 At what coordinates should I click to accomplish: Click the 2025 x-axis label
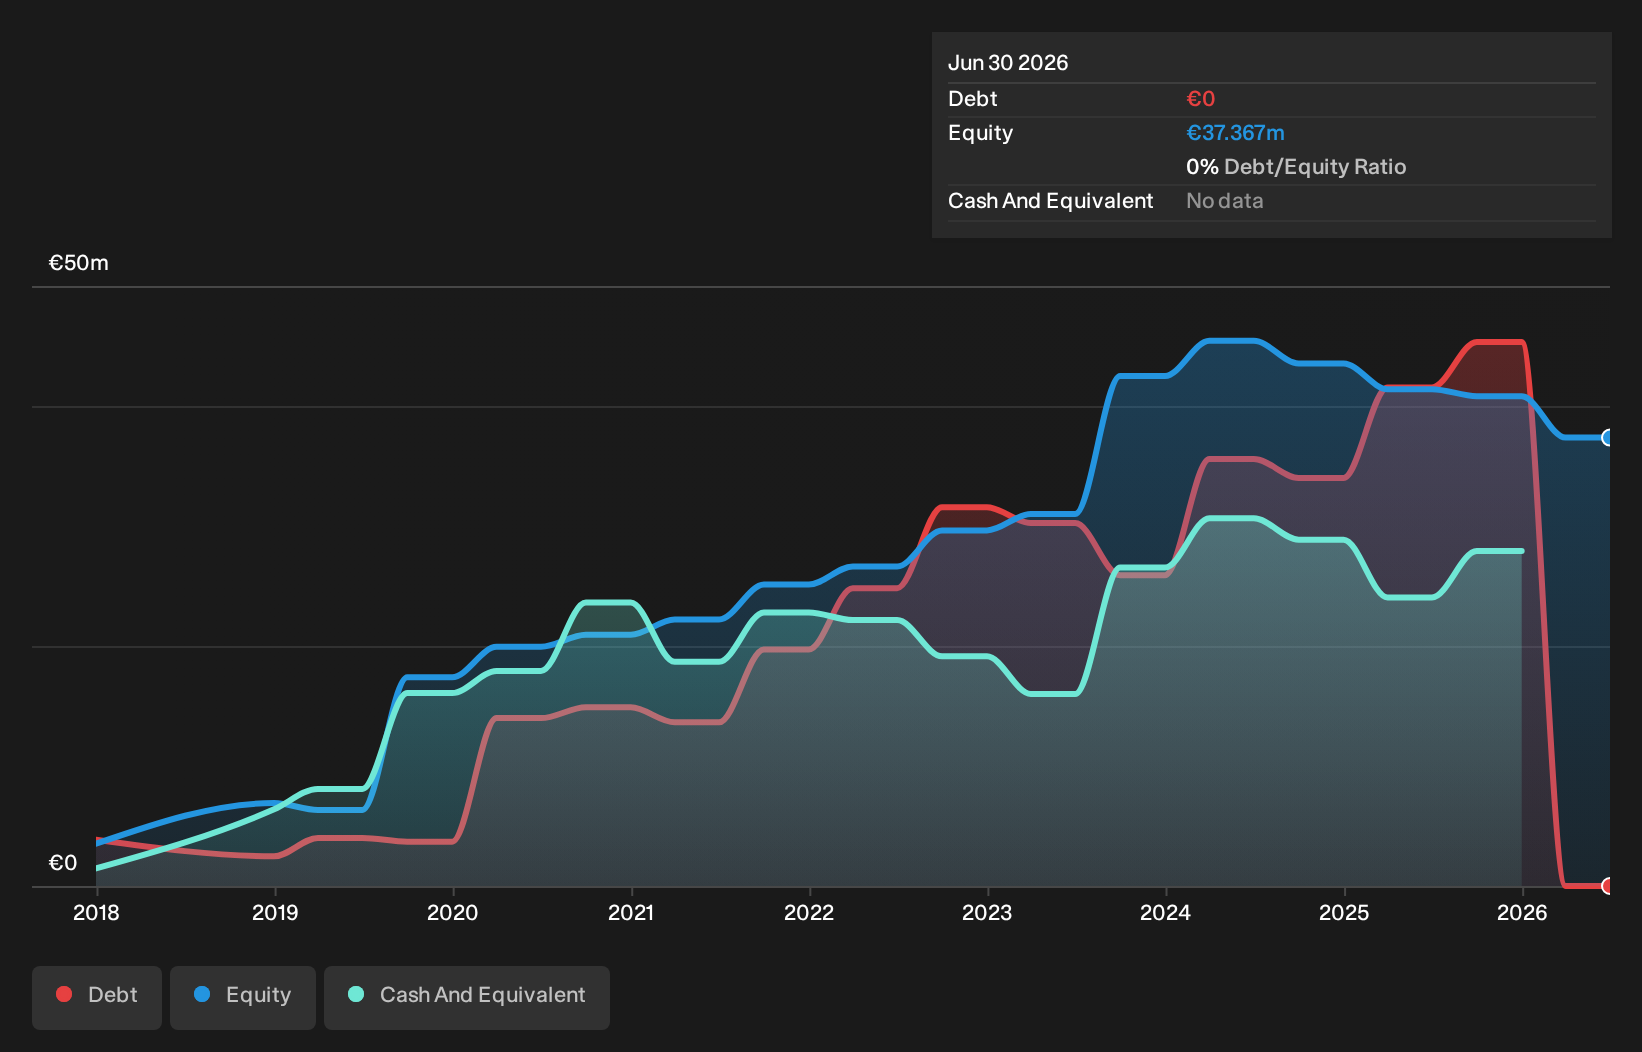pyautogui.click(x=1344, y=912)
